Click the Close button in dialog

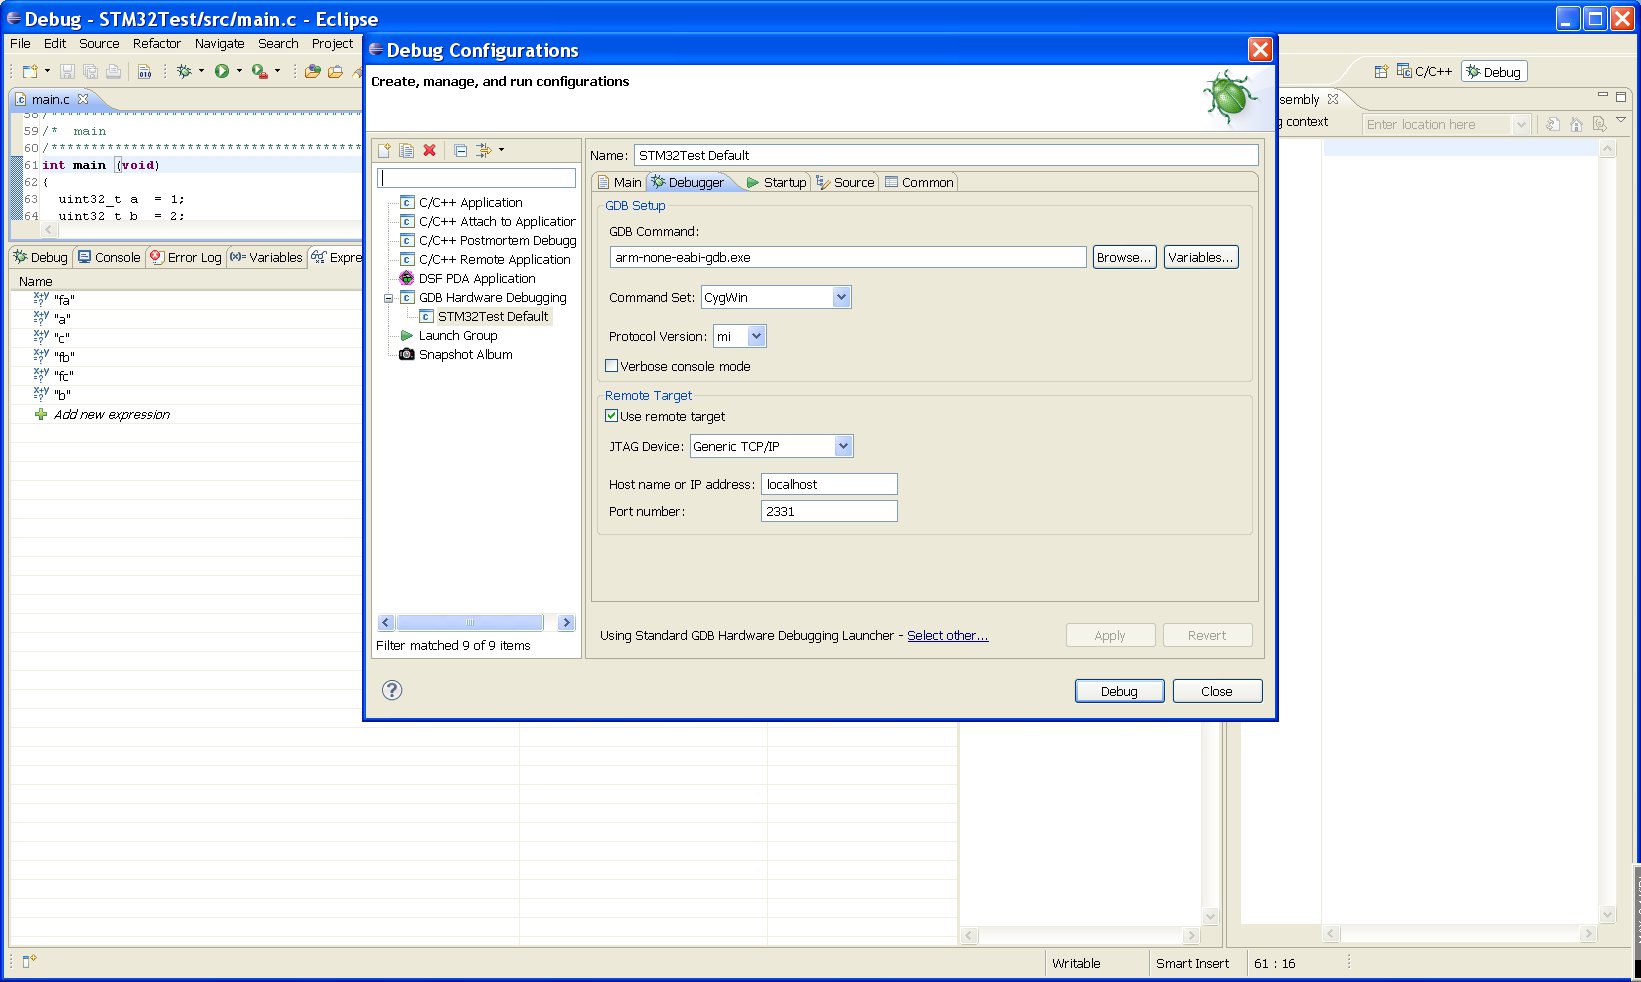click(1217, 691)
